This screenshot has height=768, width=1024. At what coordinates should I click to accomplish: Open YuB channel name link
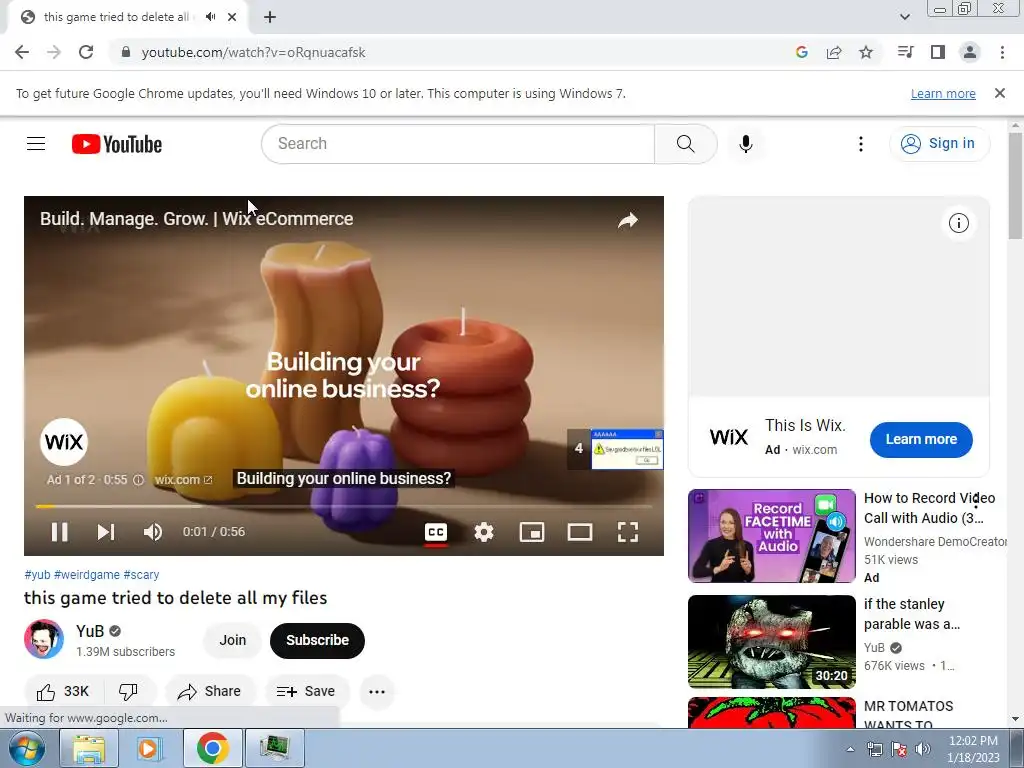click(89, 631)
